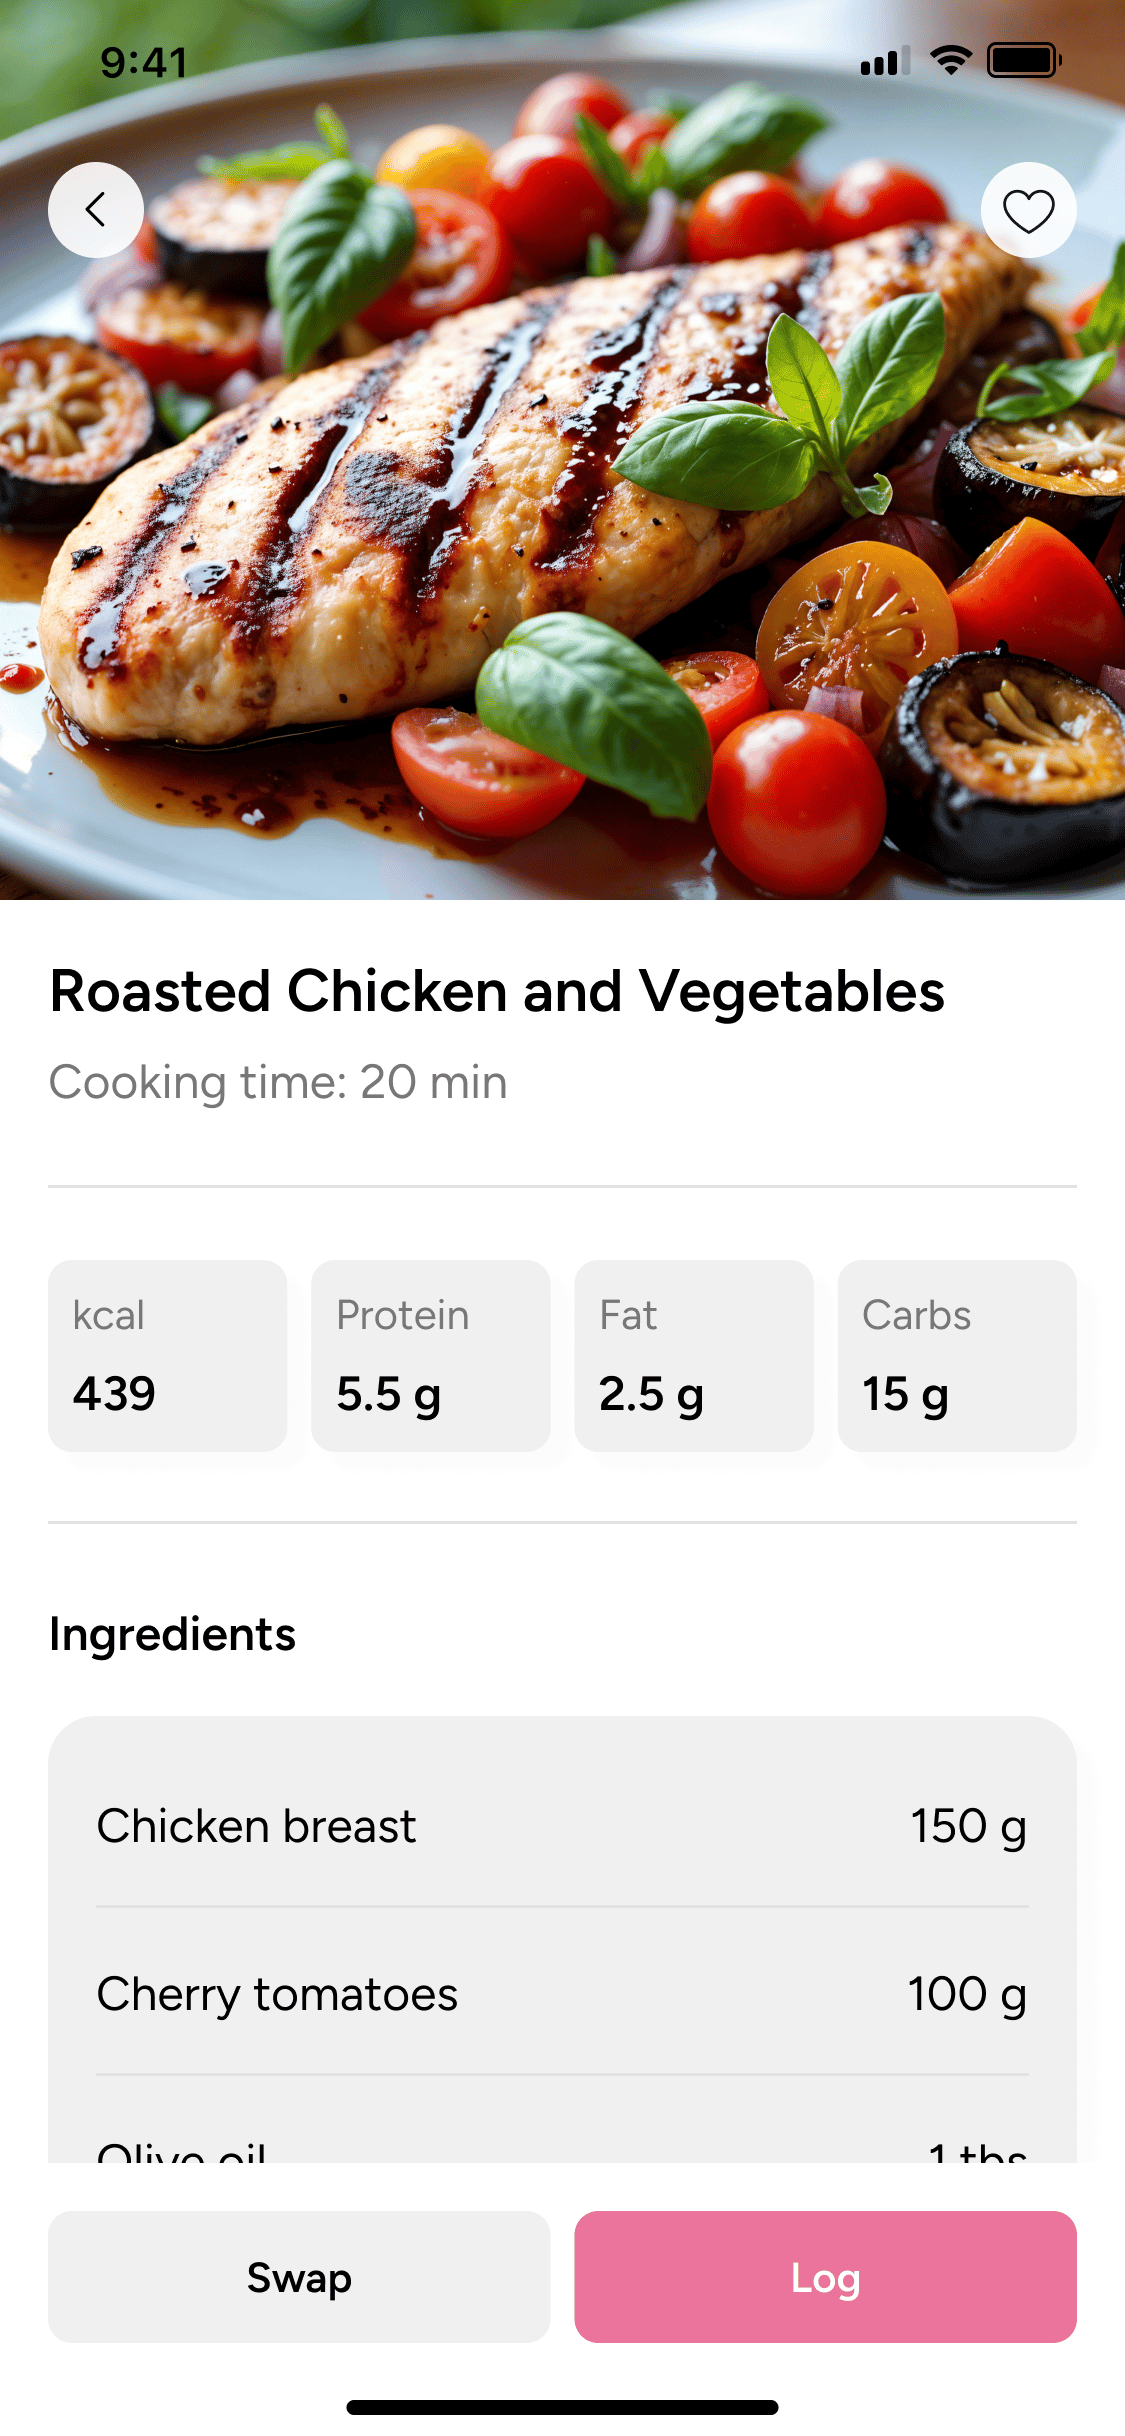Click the battery status icon

pos(1024,61)
